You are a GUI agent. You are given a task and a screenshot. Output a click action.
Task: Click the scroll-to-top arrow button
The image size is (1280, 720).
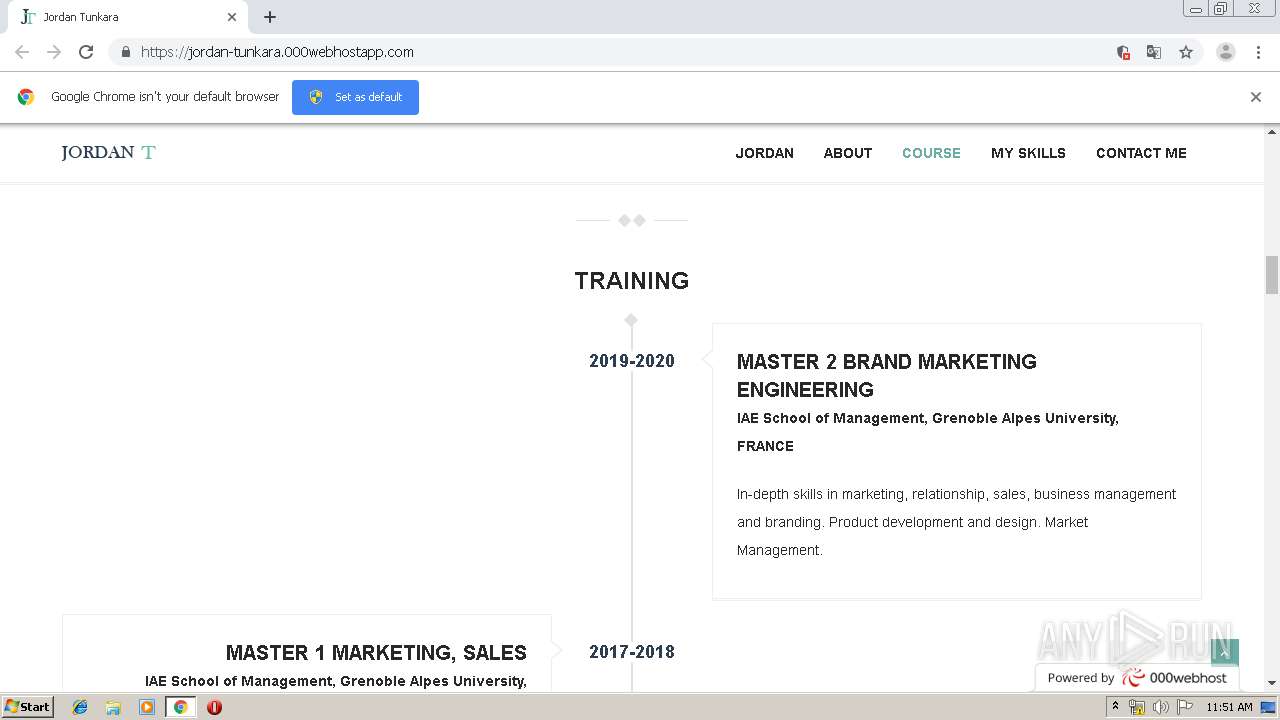1225,652
